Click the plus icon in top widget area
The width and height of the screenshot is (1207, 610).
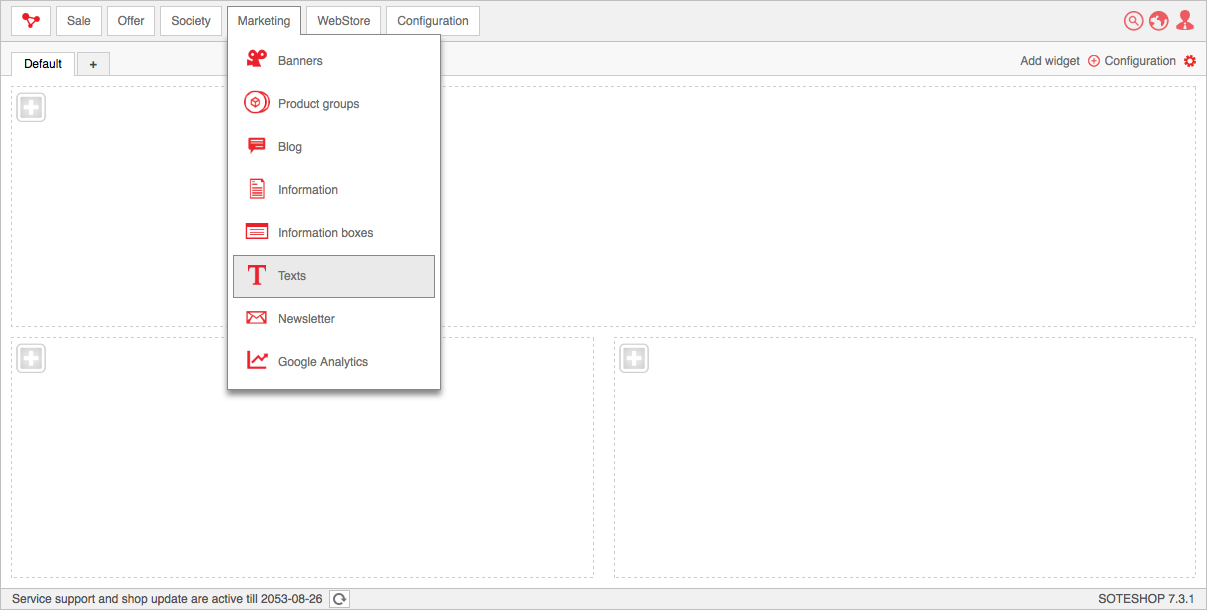[x=31, y=107]
